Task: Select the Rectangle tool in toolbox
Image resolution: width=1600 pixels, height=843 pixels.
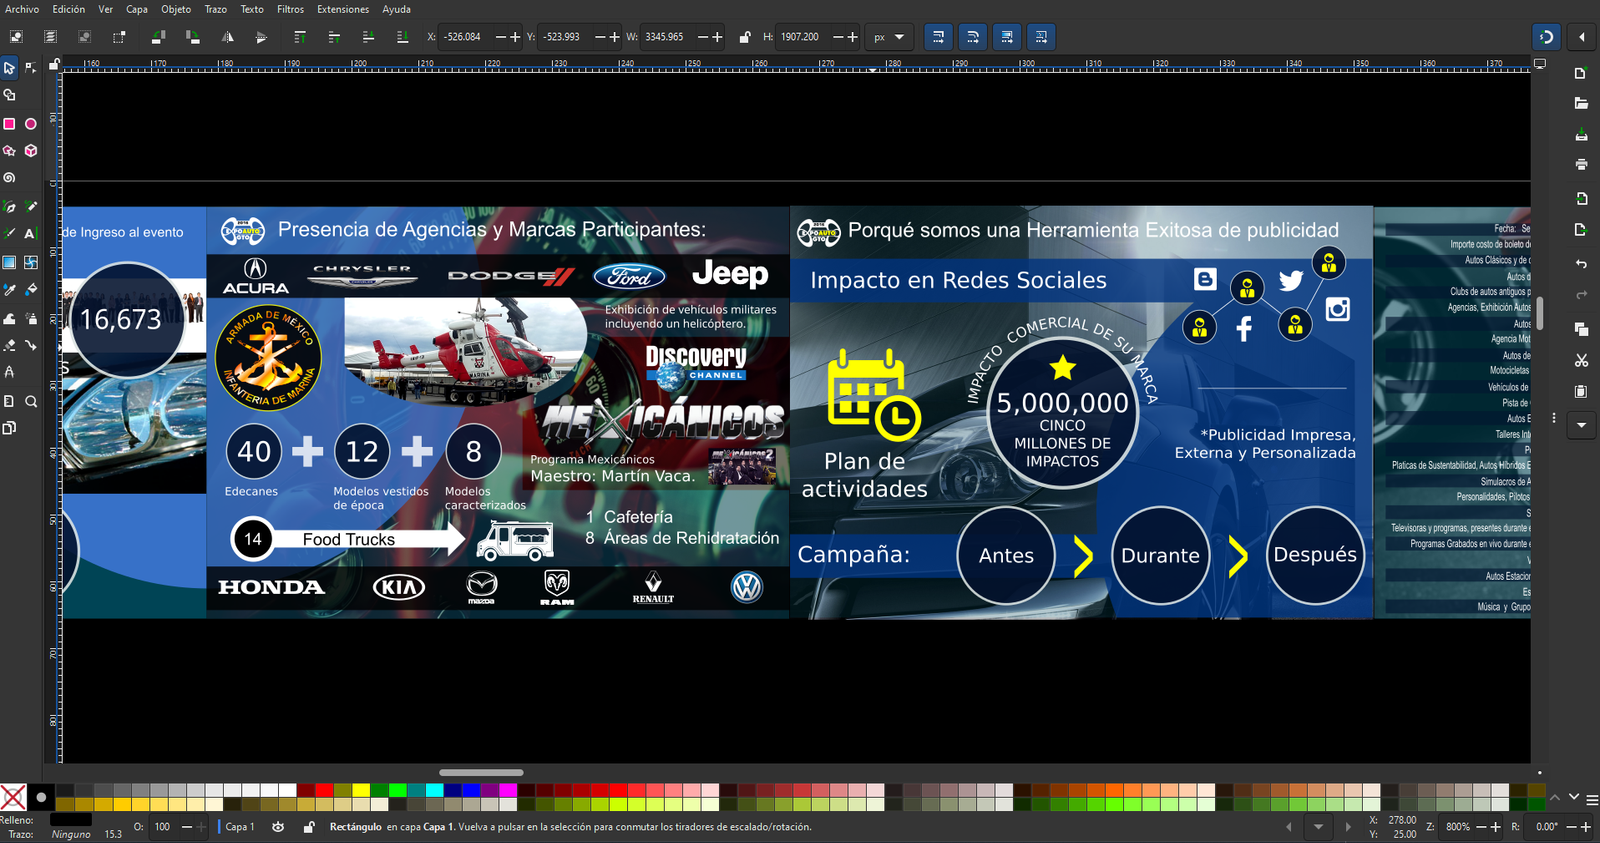Action: 9,124
